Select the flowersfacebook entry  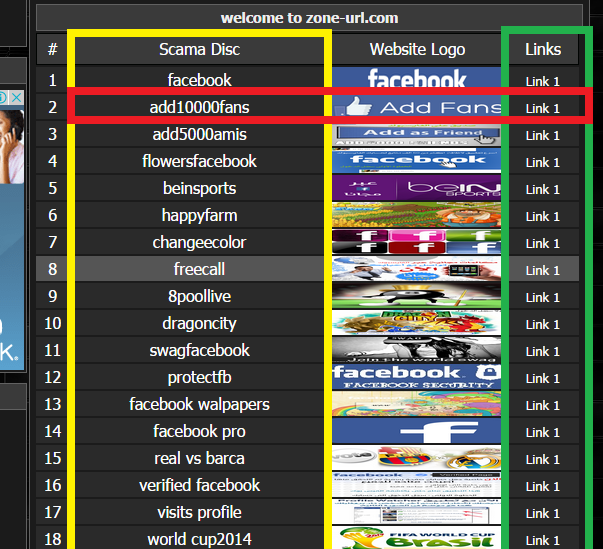pos(199,161)
